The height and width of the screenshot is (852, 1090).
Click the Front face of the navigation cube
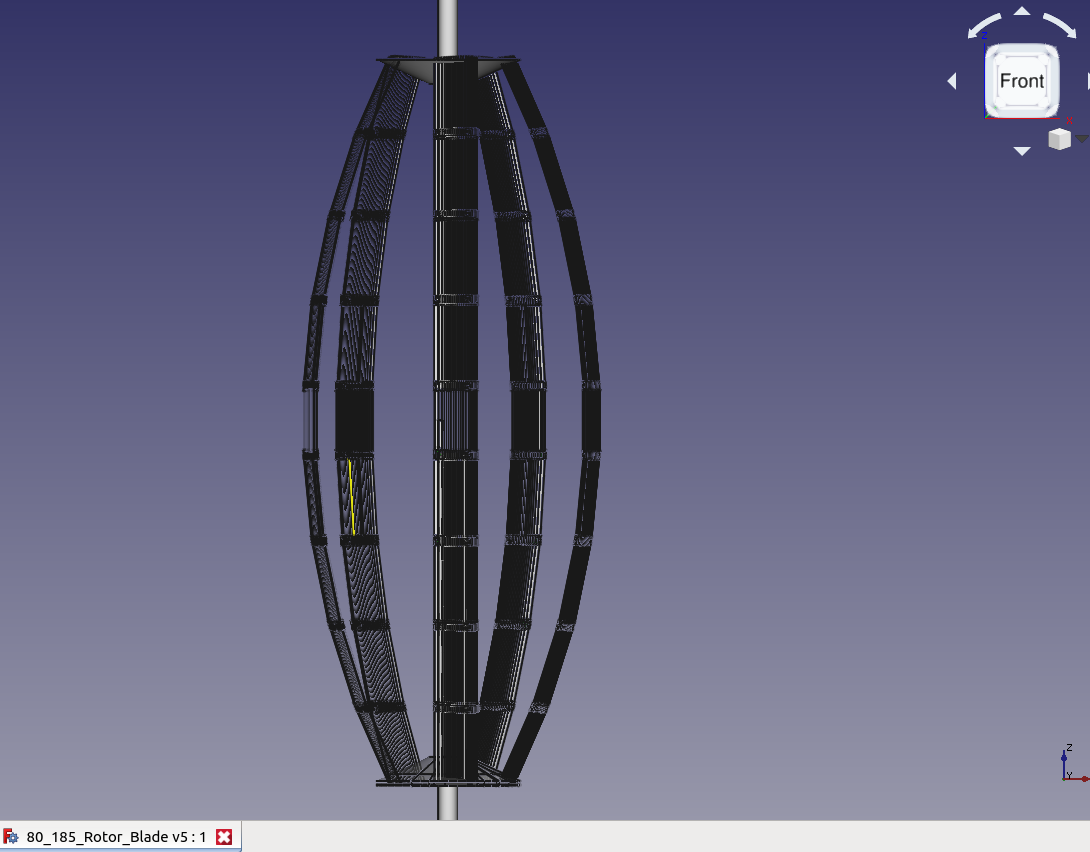tap(1022, 80)
